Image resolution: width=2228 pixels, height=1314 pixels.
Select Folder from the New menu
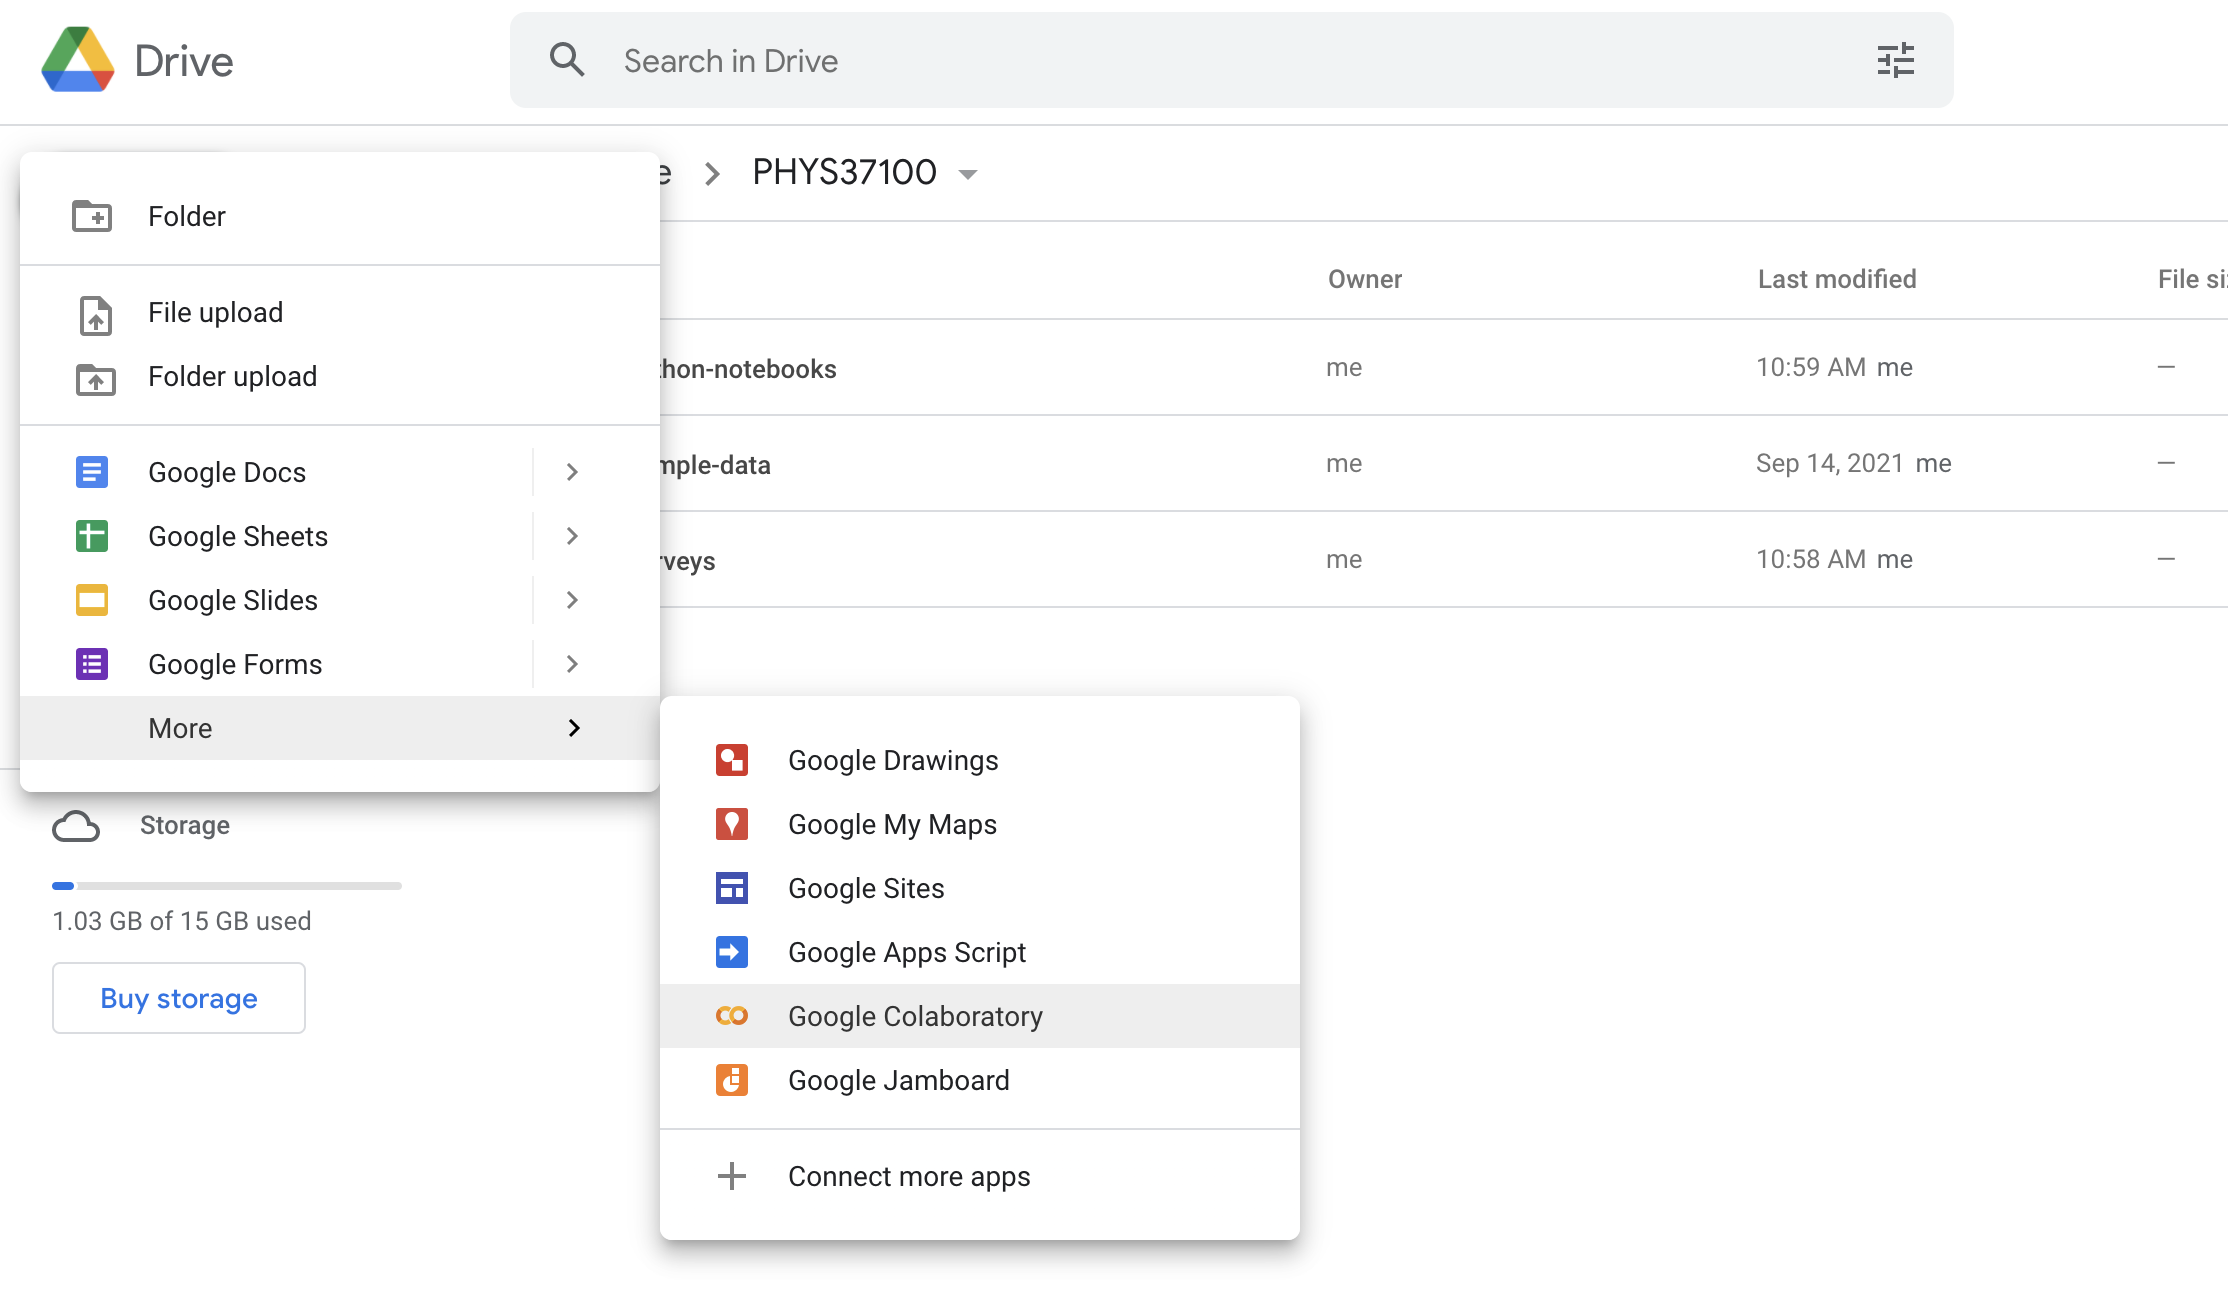(x=340, y=216)
